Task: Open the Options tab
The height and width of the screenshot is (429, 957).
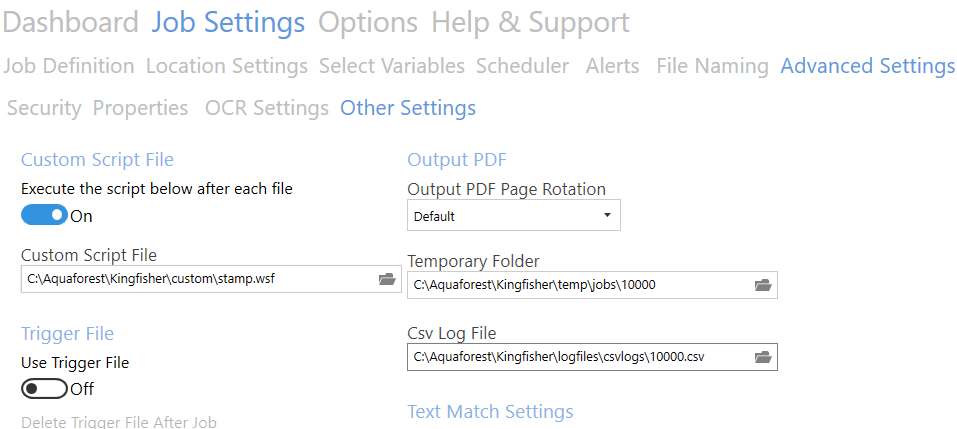Action: pyautogui.click(x=368, y=23)
